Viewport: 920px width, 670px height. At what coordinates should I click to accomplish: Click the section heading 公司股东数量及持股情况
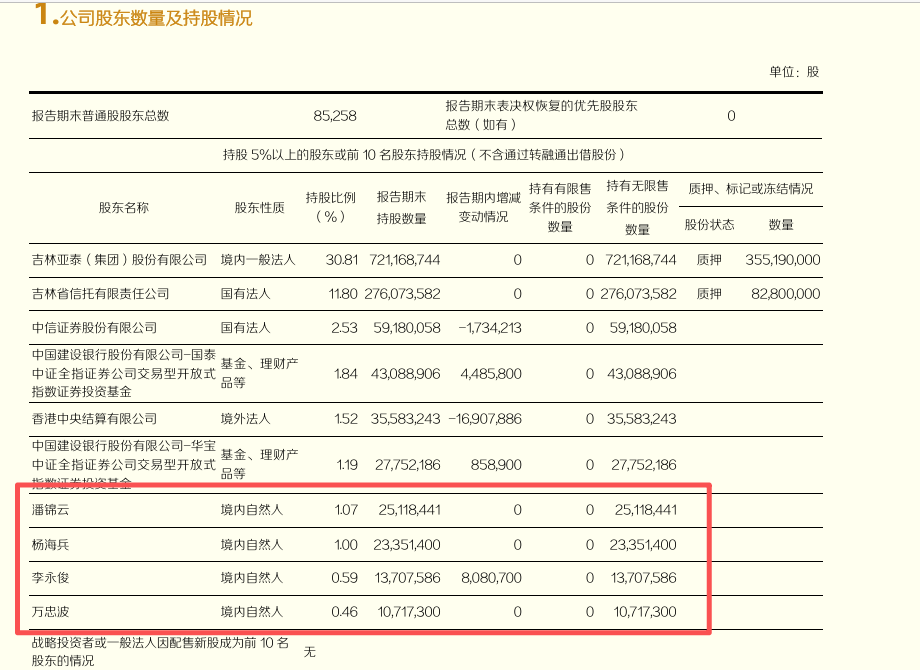[156, 18]
